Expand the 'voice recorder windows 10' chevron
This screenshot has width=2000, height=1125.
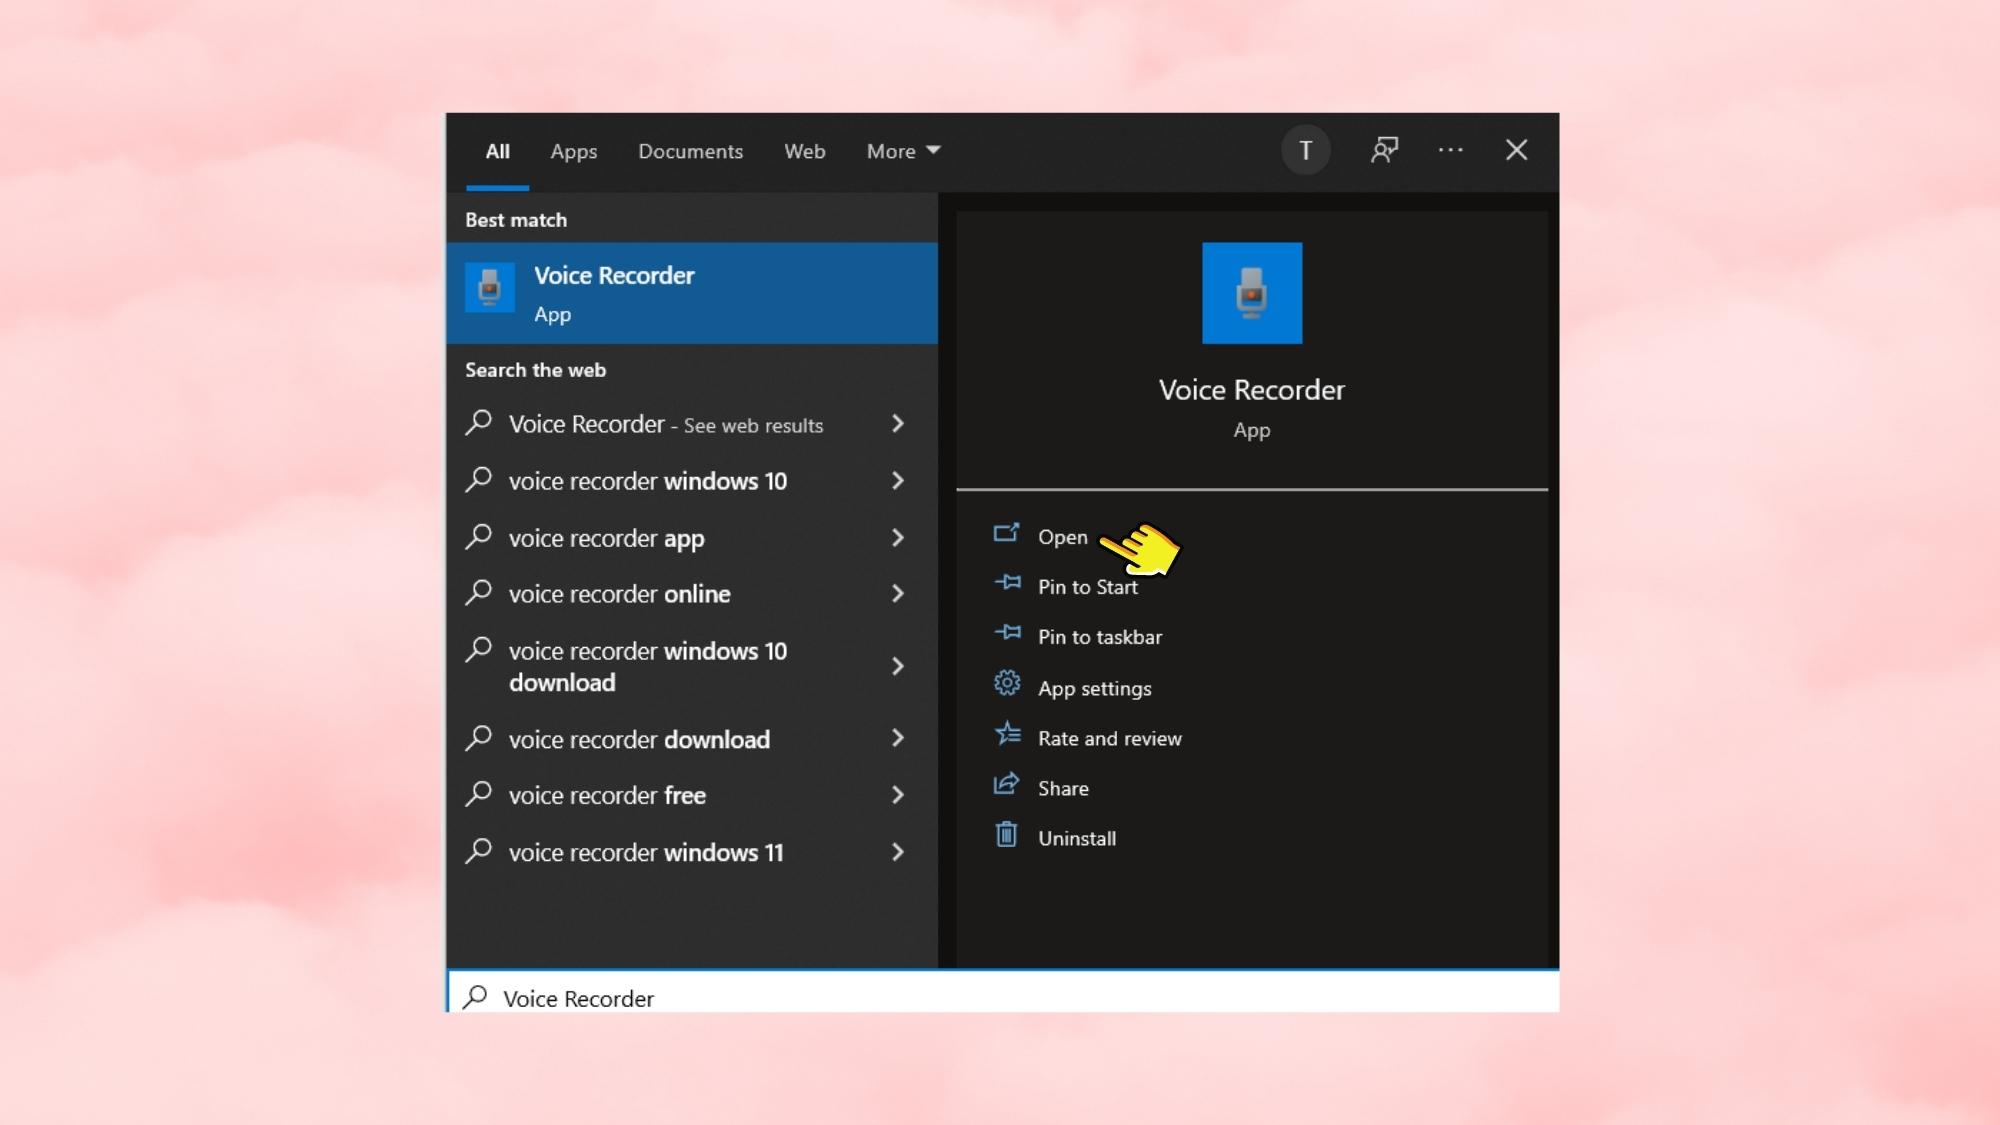[898, 481]
